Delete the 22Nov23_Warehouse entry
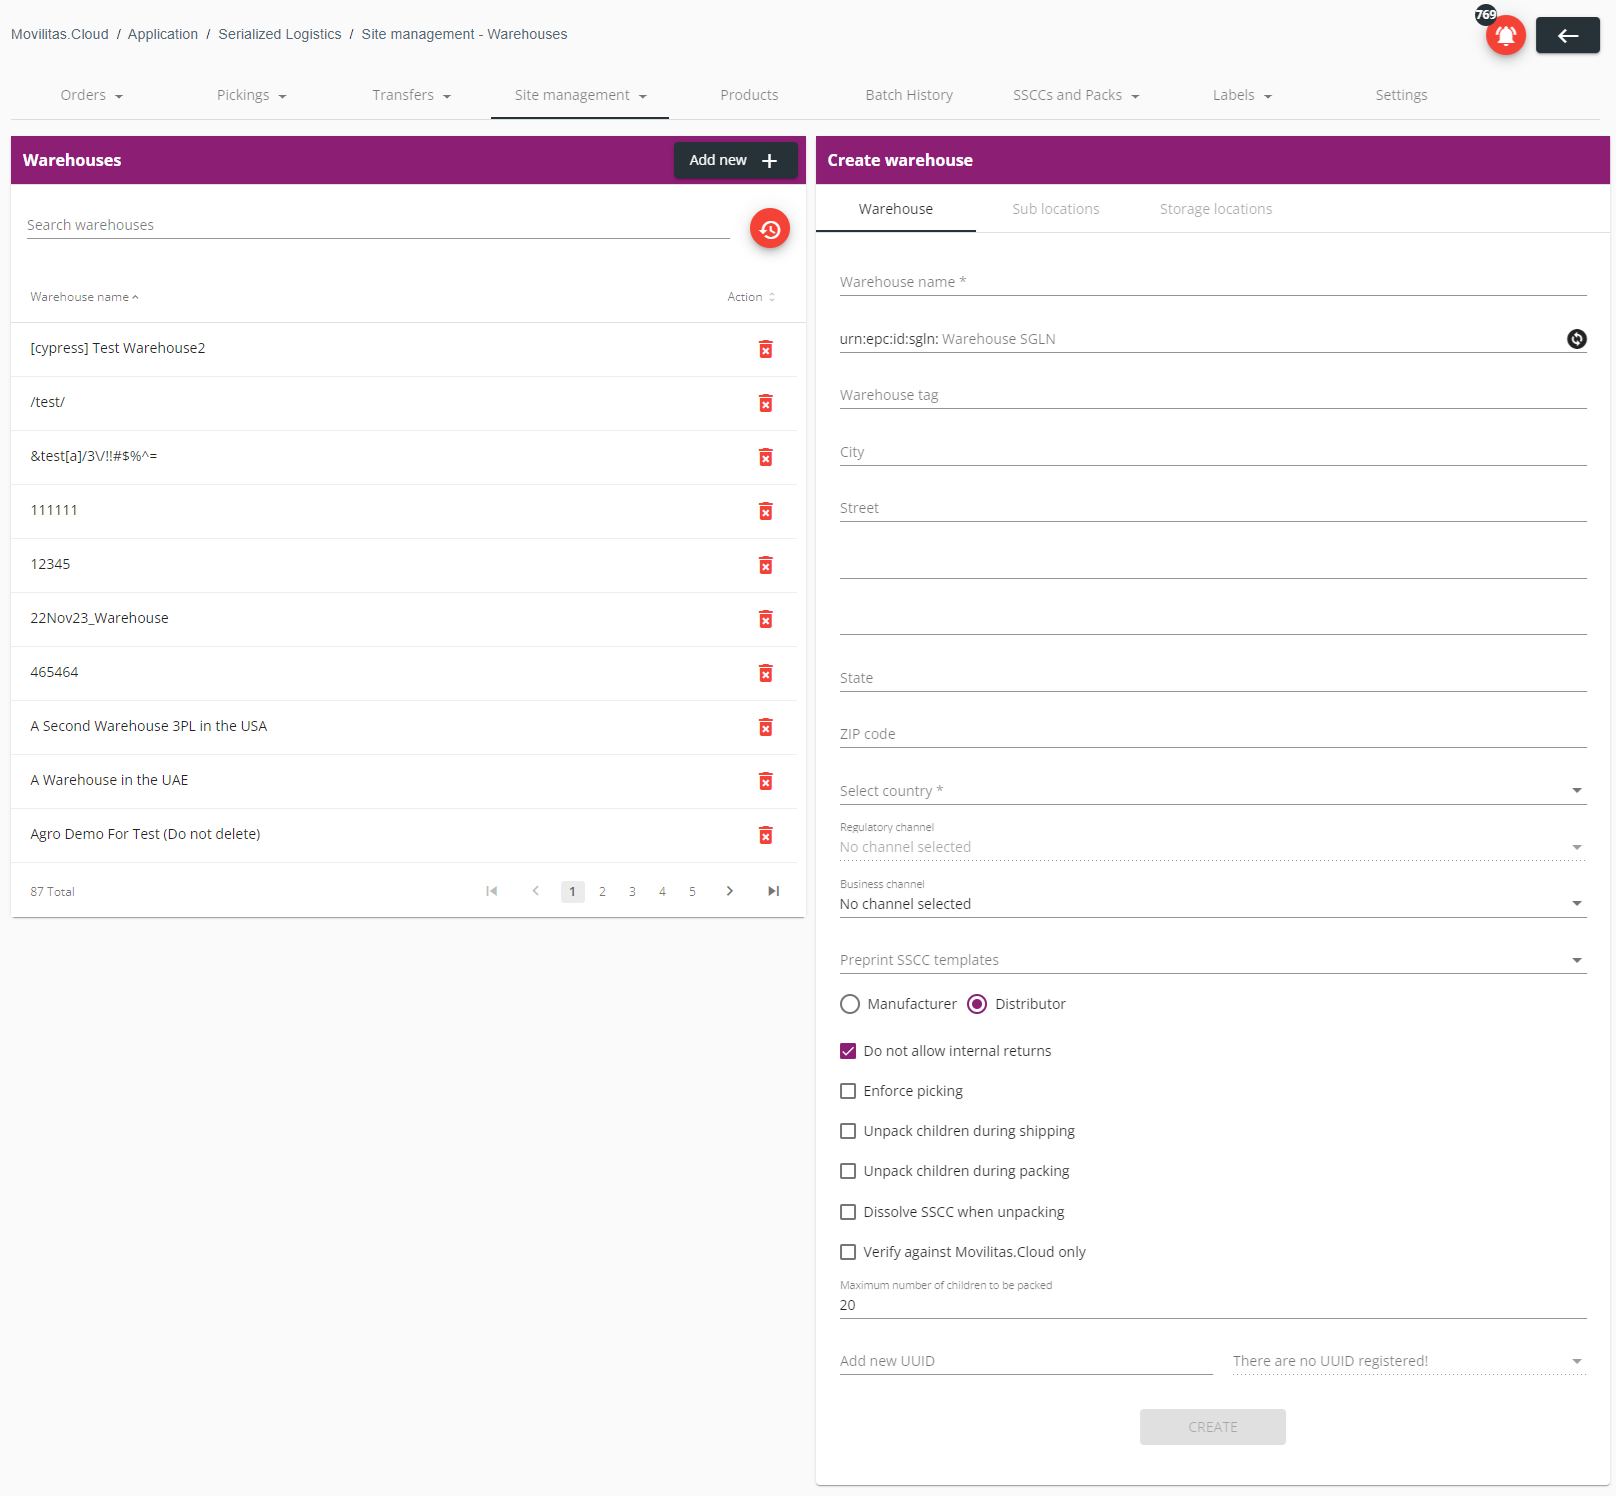 click(765, 619)
